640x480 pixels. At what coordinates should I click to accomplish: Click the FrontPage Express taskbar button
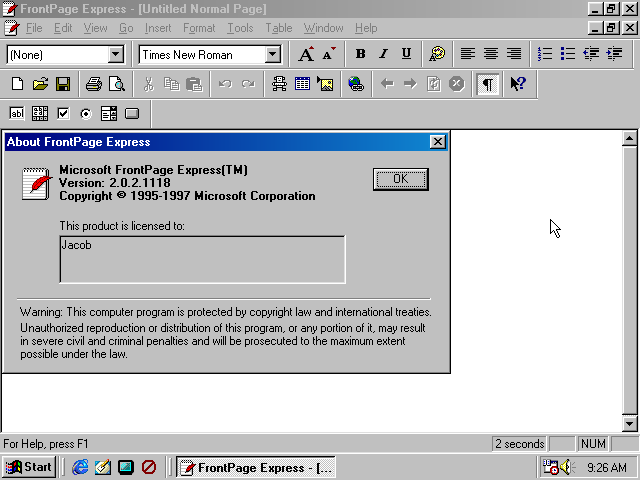pyautogui.click(x=256, y=467)
